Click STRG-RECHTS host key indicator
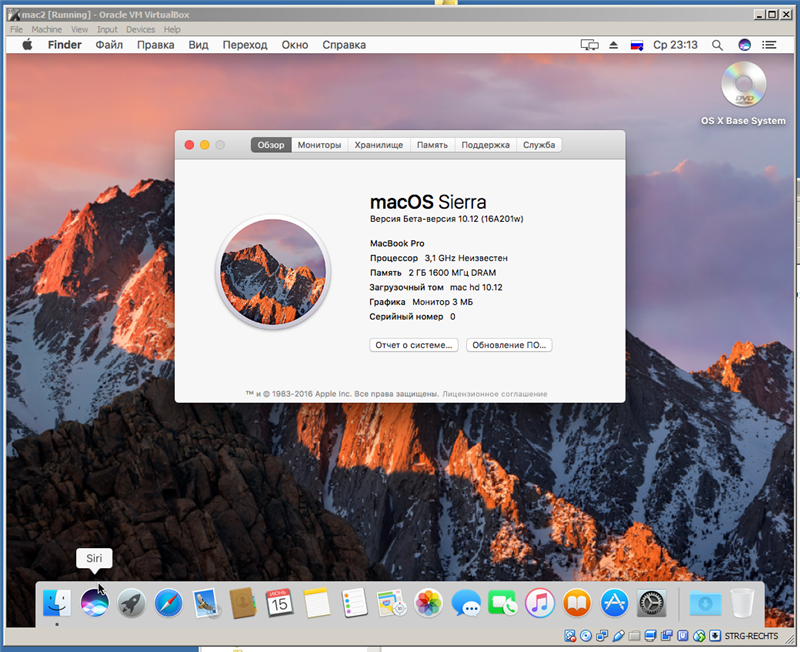The image size is (800, 652). 752,636
